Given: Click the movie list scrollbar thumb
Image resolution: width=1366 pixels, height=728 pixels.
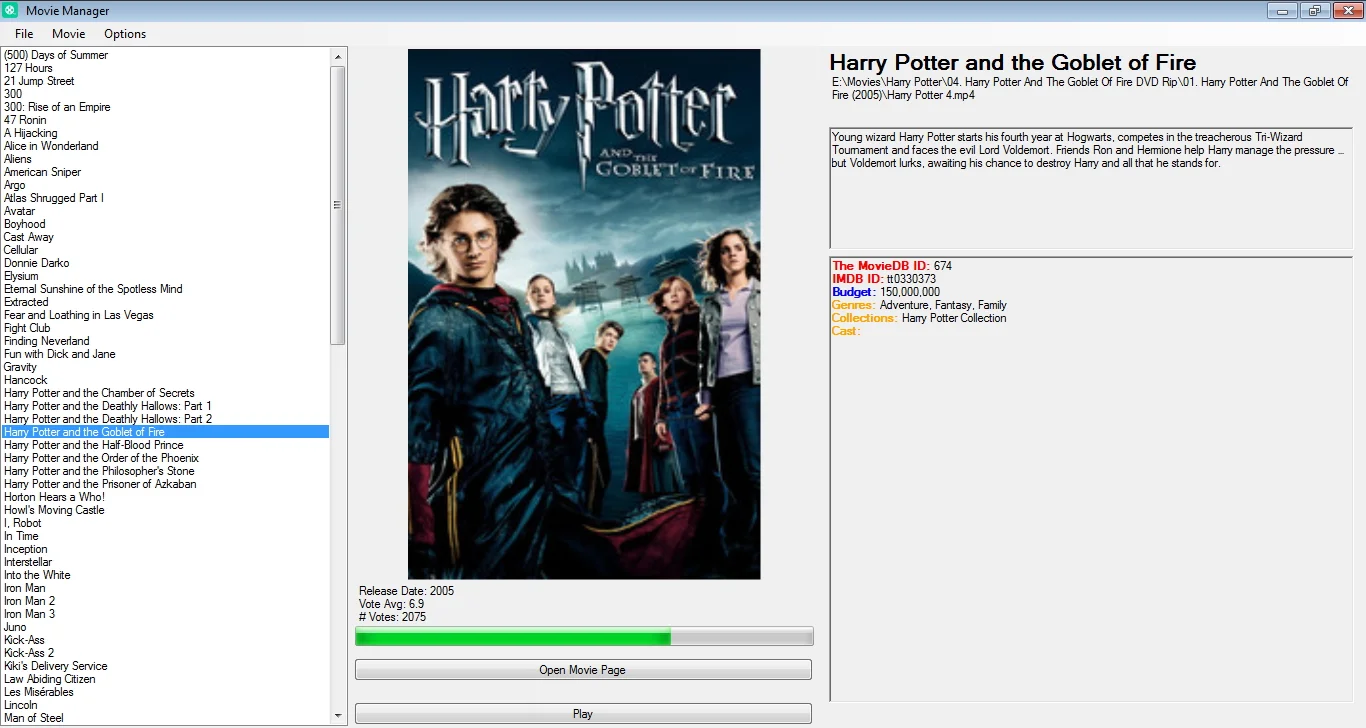Looking at the screenshot, I should (338, 204).
